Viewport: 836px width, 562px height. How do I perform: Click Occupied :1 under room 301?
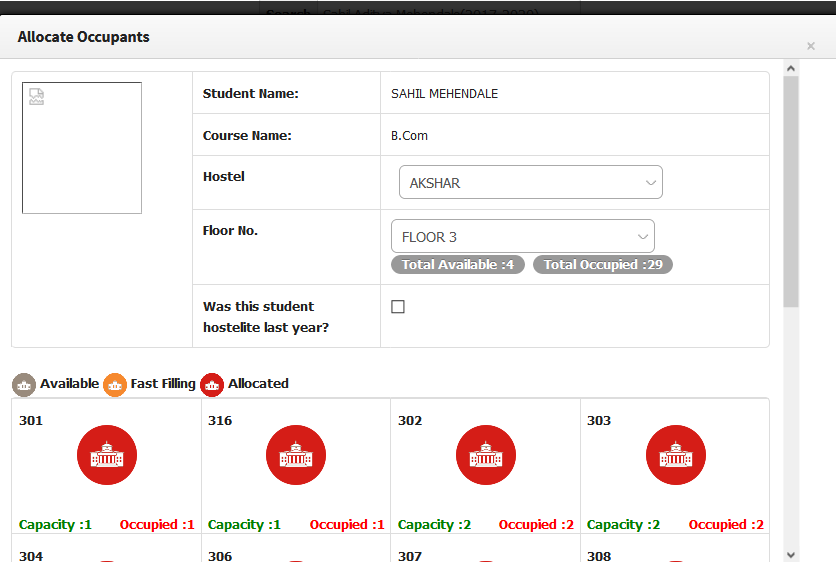pos(157,525)
